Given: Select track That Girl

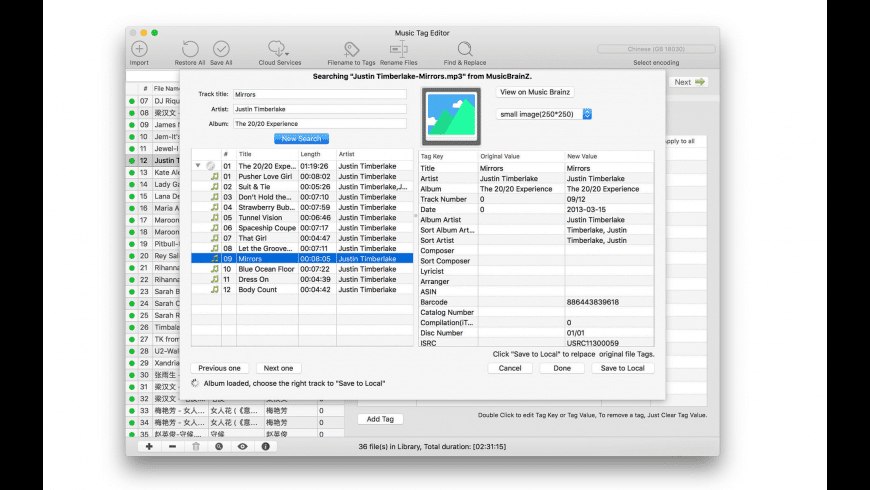Looking at the screenshot, I should tap(302, 238).
